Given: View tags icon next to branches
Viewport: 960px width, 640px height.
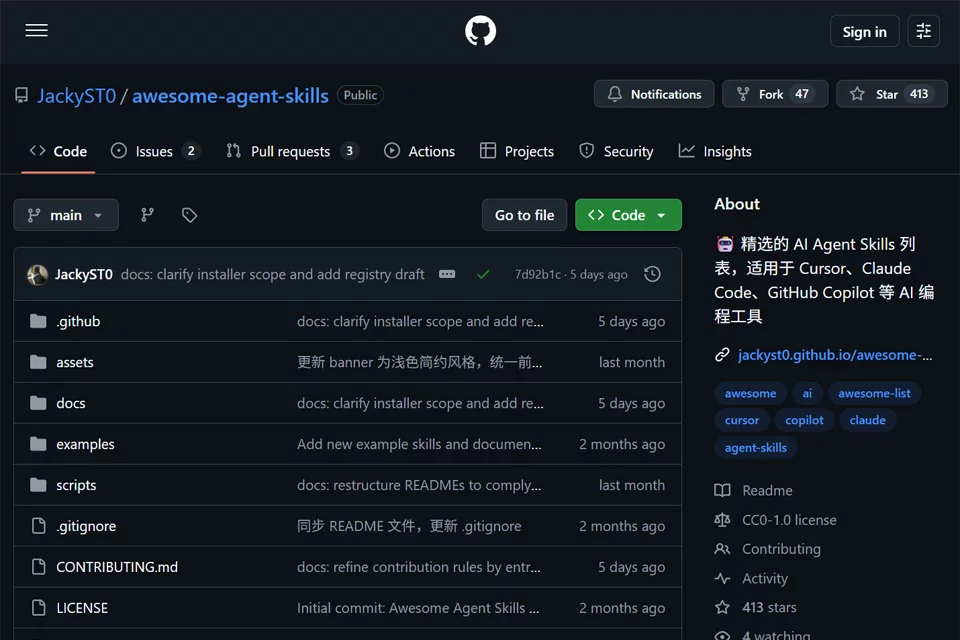Looking at the screenshot, I should 189,215.
